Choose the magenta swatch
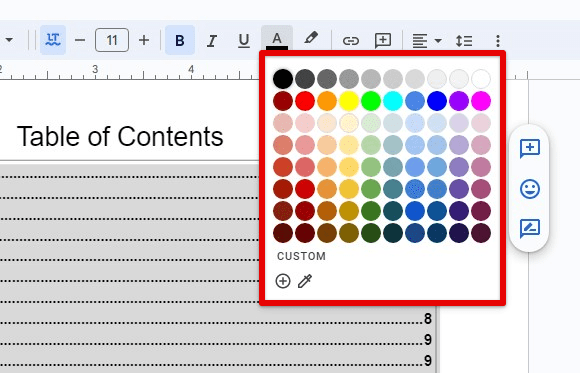 [481, 101]
